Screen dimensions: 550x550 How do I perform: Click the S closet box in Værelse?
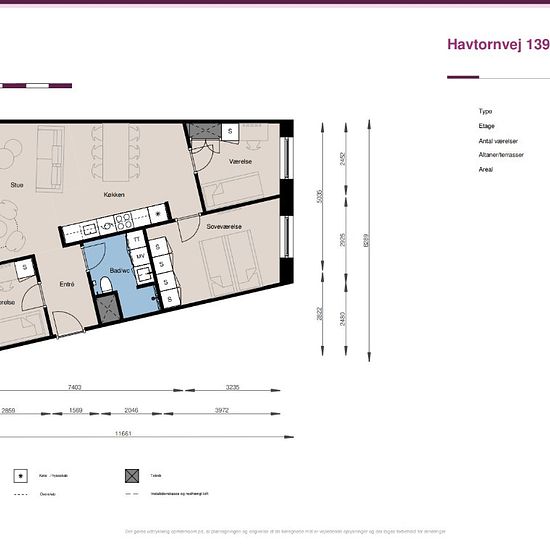click(230, 131)
